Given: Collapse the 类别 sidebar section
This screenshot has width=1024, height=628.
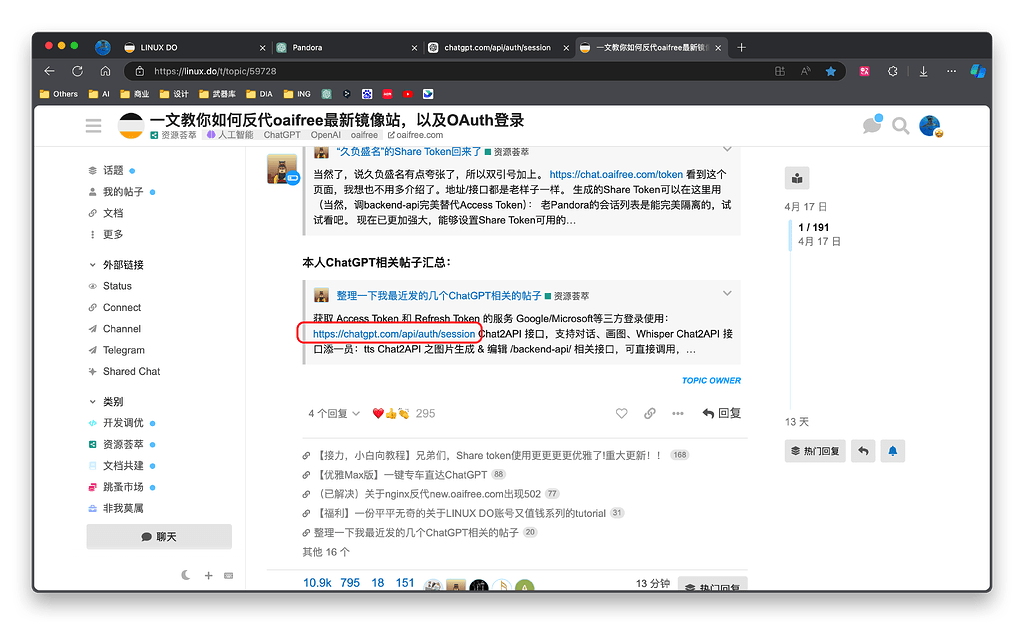Looking at the screenshot, I should (92, 401).
